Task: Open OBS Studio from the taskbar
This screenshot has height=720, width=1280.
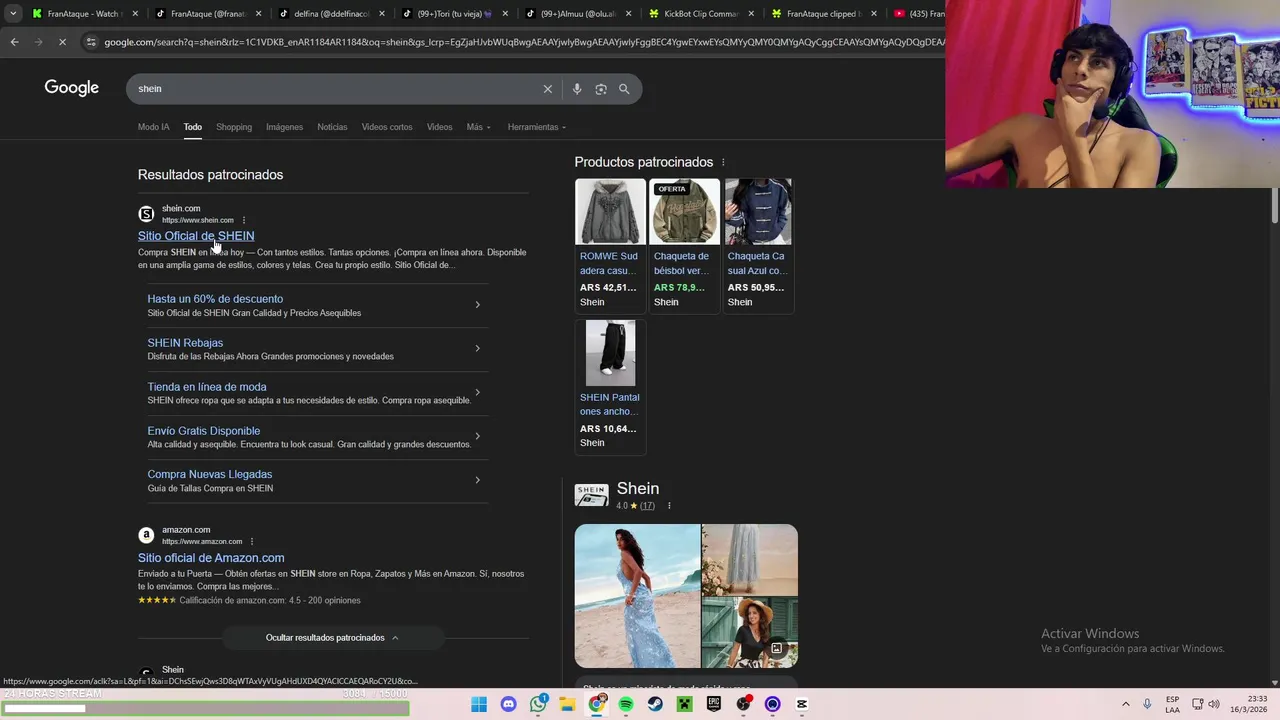Action: (x=743, y=704)
